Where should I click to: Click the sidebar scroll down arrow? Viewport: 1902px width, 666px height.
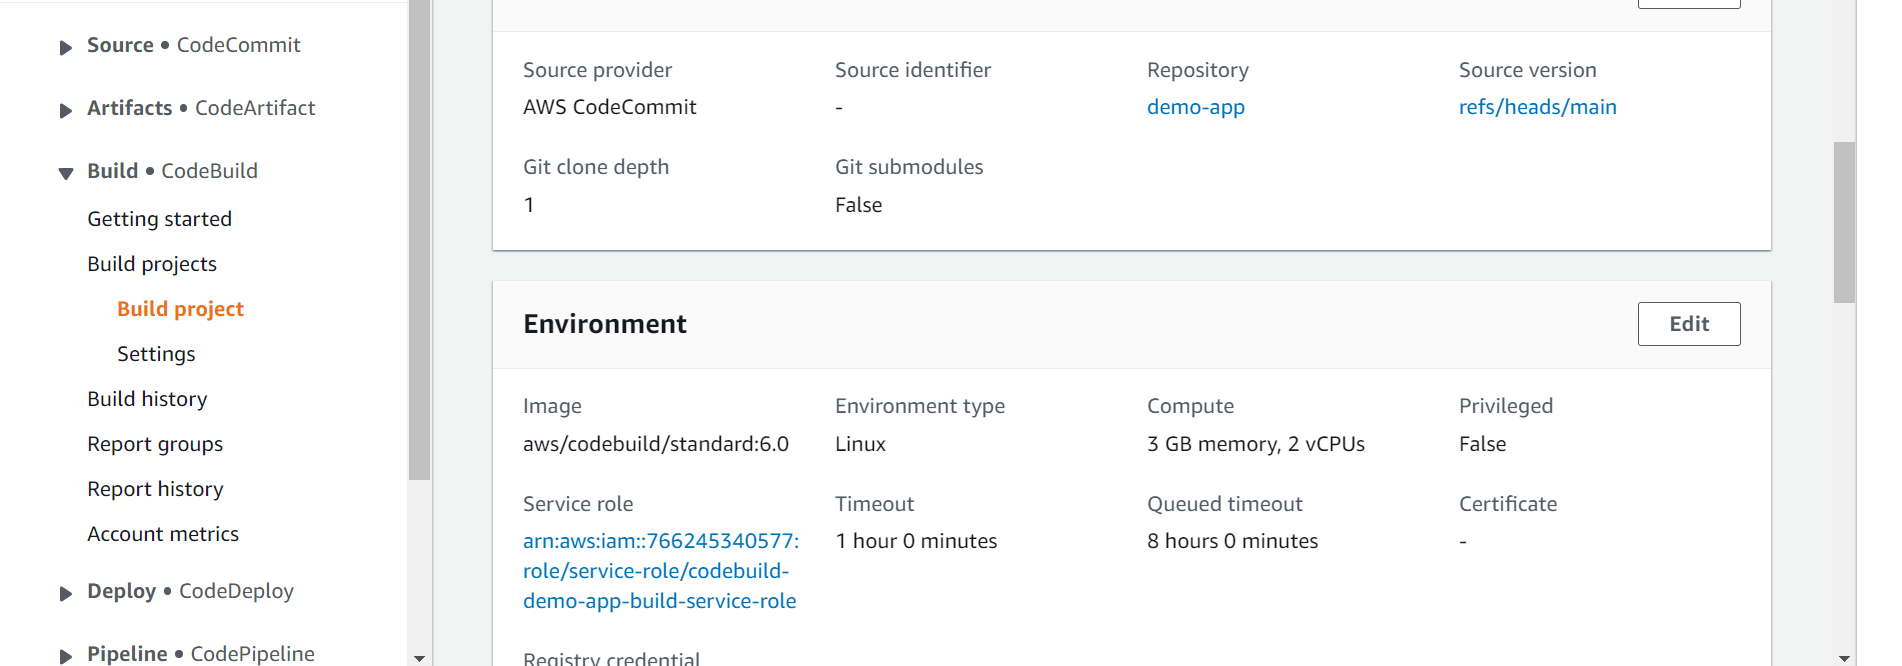419,658
